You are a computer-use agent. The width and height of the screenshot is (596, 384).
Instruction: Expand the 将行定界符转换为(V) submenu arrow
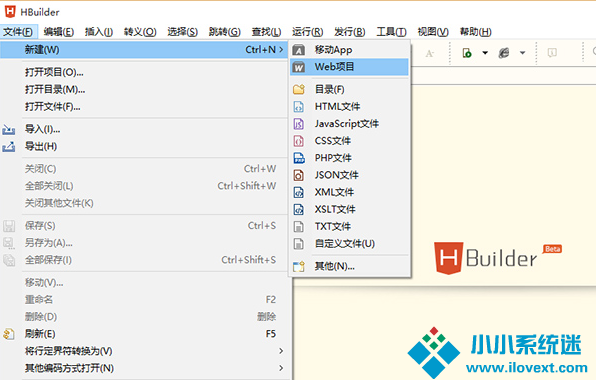(281, 351)
